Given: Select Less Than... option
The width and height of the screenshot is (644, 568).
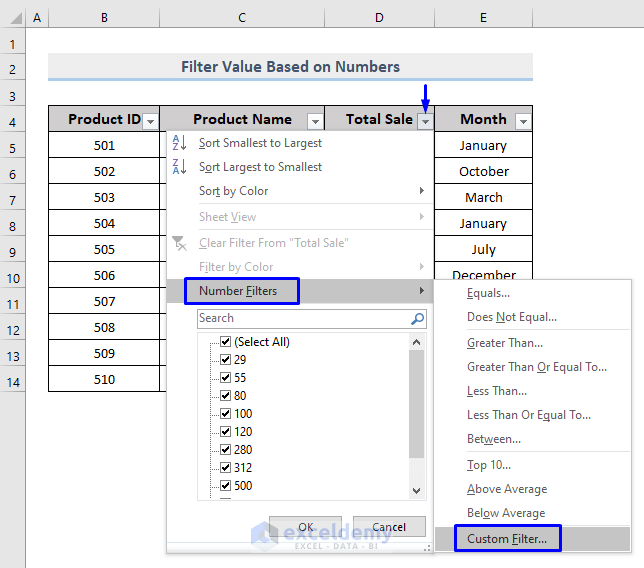Looking at the screenshot, I should (497, 391).
